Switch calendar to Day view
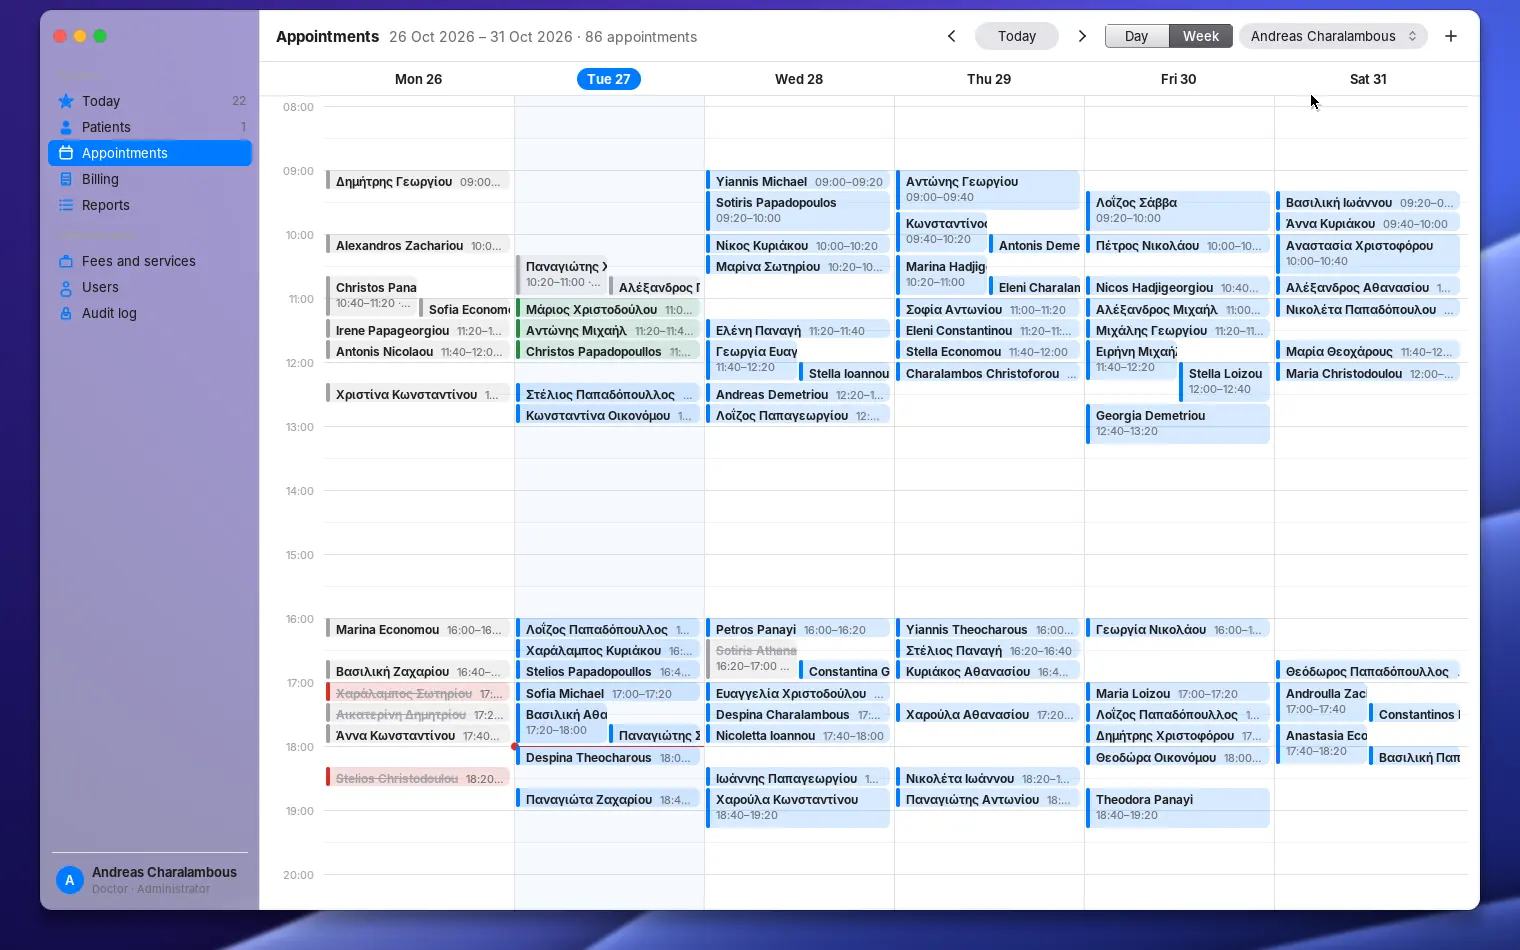Screen dimensions: 1520x950 pos(1136,36)
